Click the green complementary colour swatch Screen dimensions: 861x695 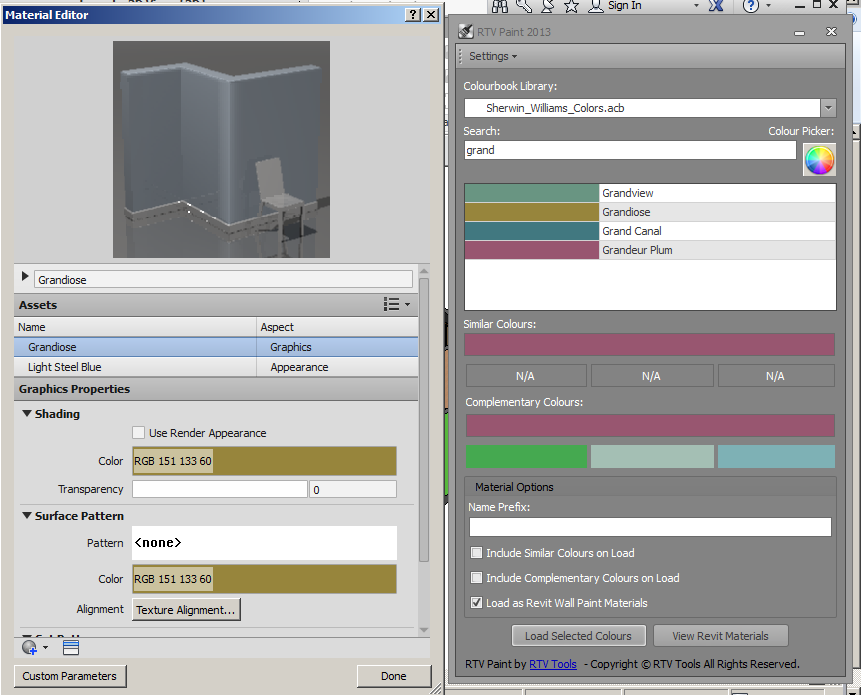pyautogui.click(x=526, y=456)
